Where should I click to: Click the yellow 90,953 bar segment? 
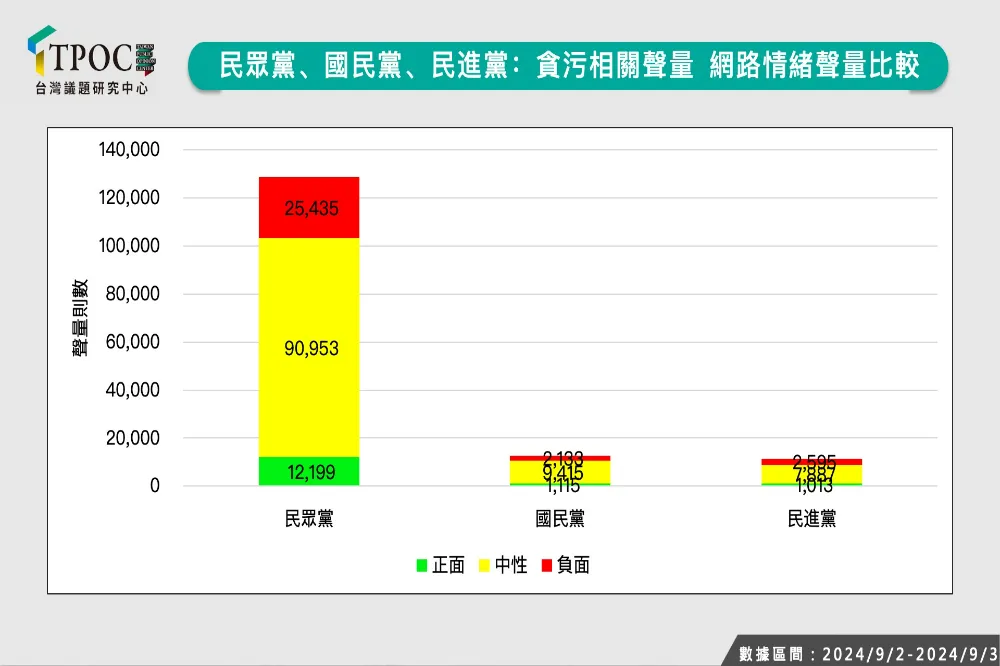click(x=309, y=347)
